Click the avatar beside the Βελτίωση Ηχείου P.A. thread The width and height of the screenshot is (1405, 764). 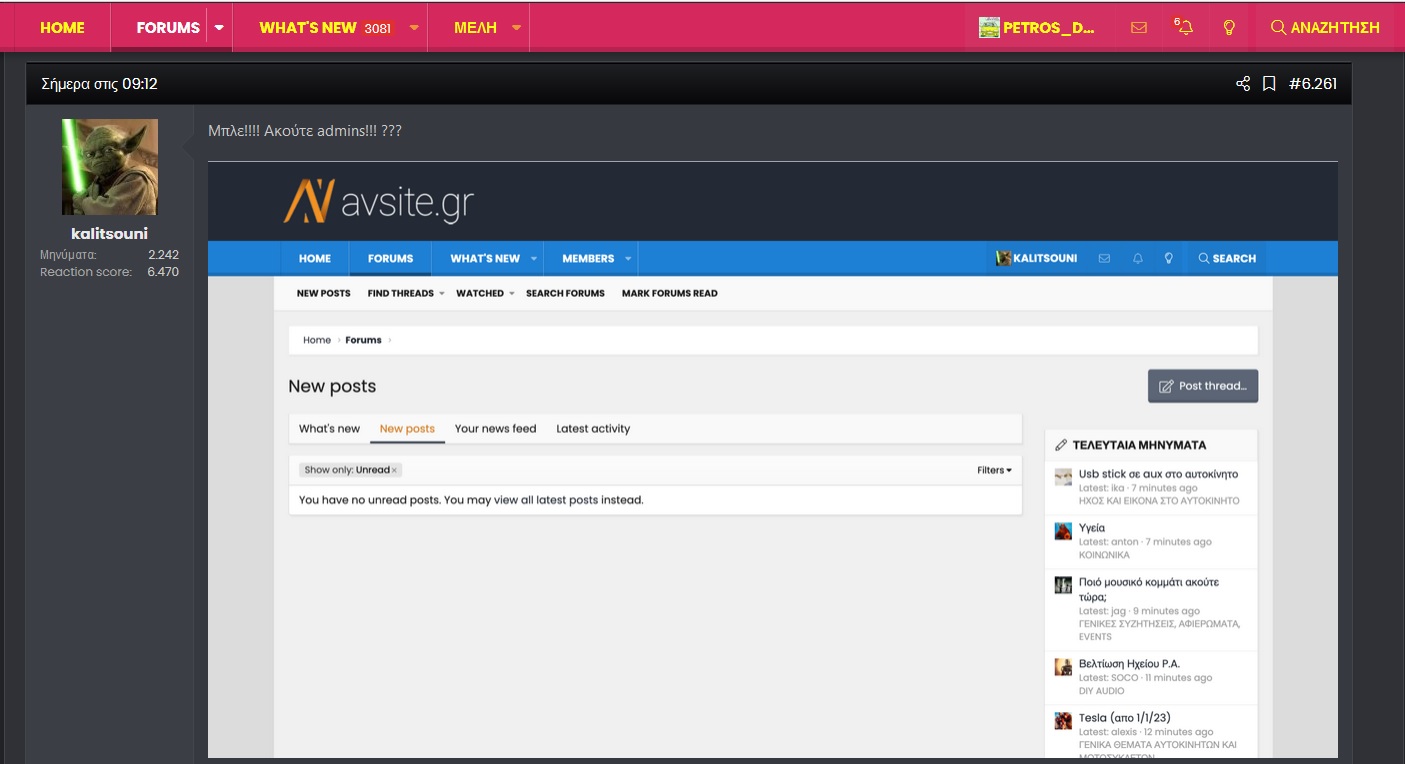coord(1063,667)
